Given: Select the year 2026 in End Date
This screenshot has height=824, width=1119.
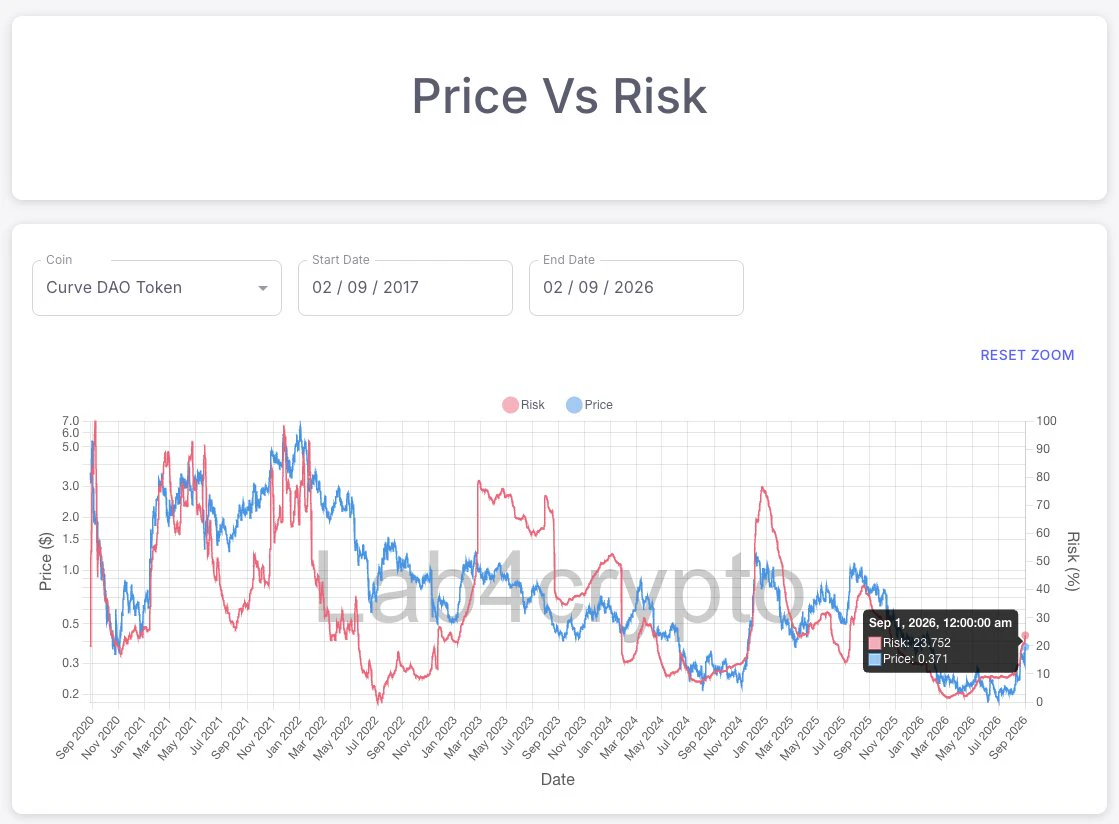Looking at the screenshot, I should coord(634,288).
